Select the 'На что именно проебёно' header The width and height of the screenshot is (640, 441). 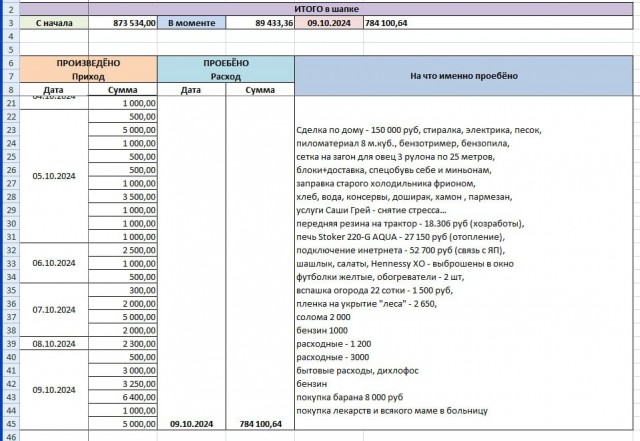coord(464,76)
